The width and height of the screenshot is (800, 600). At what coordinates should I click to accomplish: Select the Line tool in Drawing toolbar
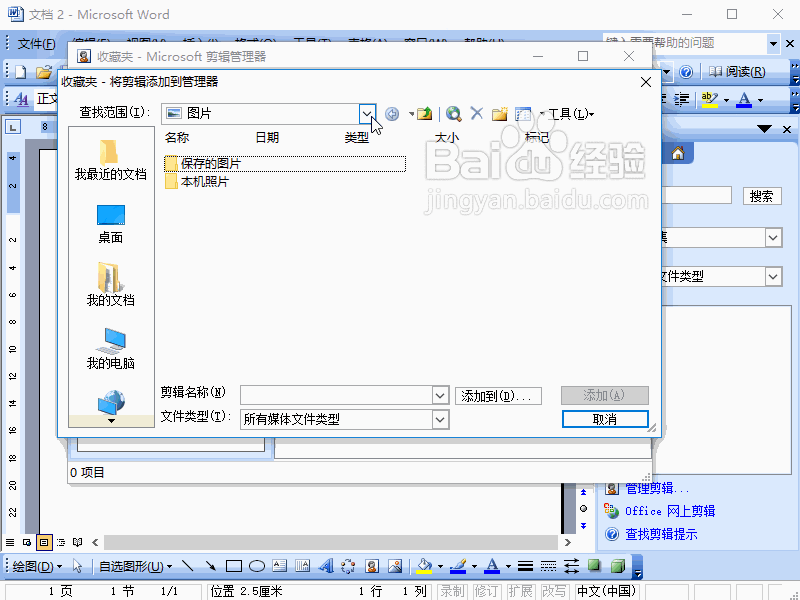[x=188, y=566]
